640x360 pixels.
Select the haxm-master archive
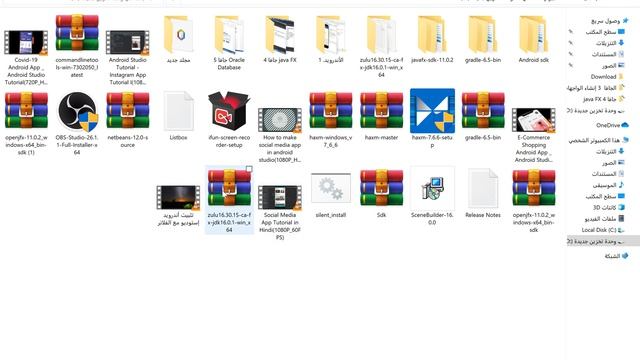(x=381, y=116)
